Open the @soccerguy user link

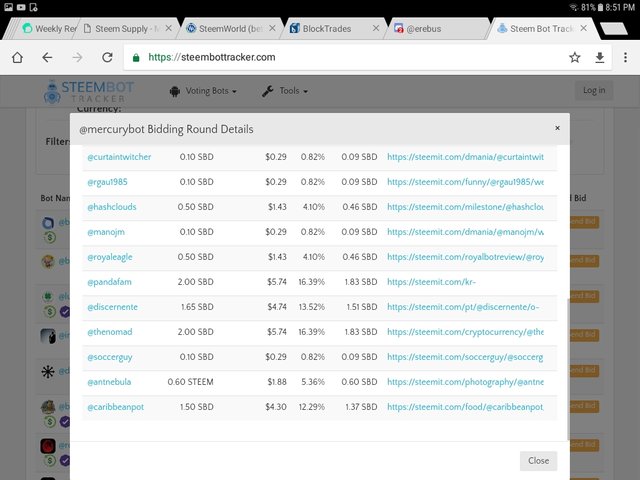coord(110,357)
